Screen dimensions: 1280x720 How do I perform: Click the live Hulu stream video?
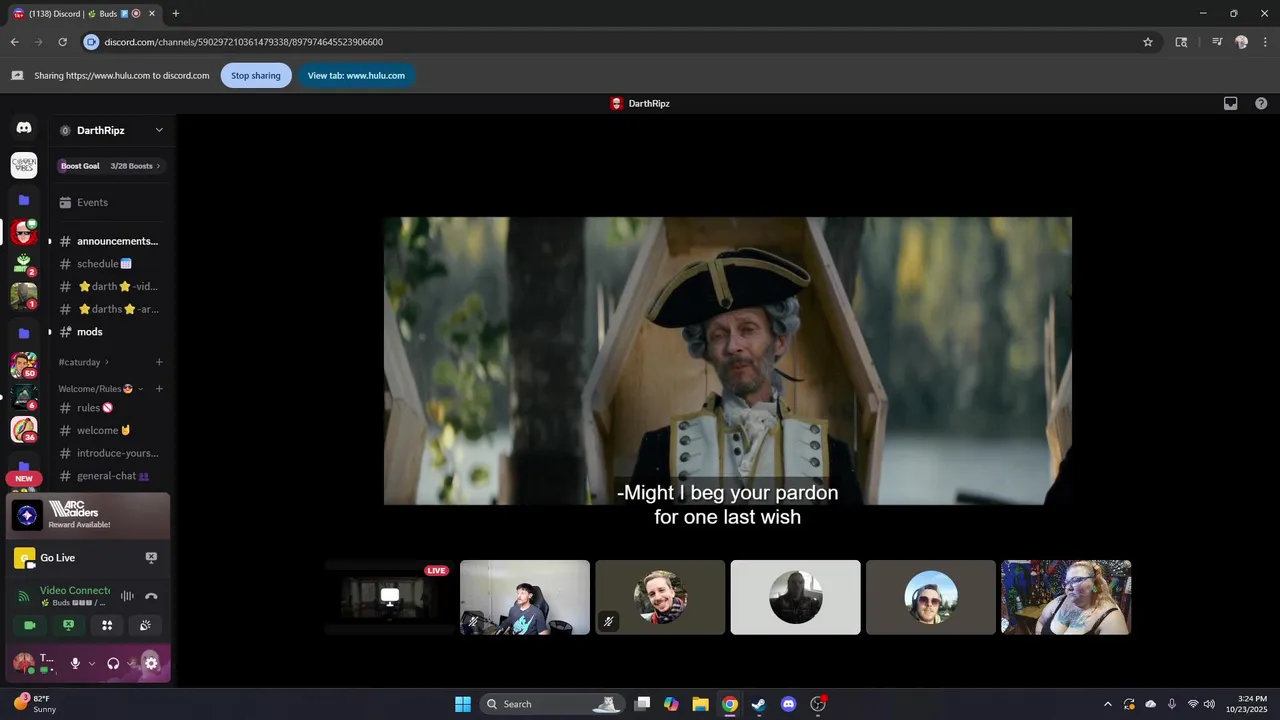click(x=728, y=361)
